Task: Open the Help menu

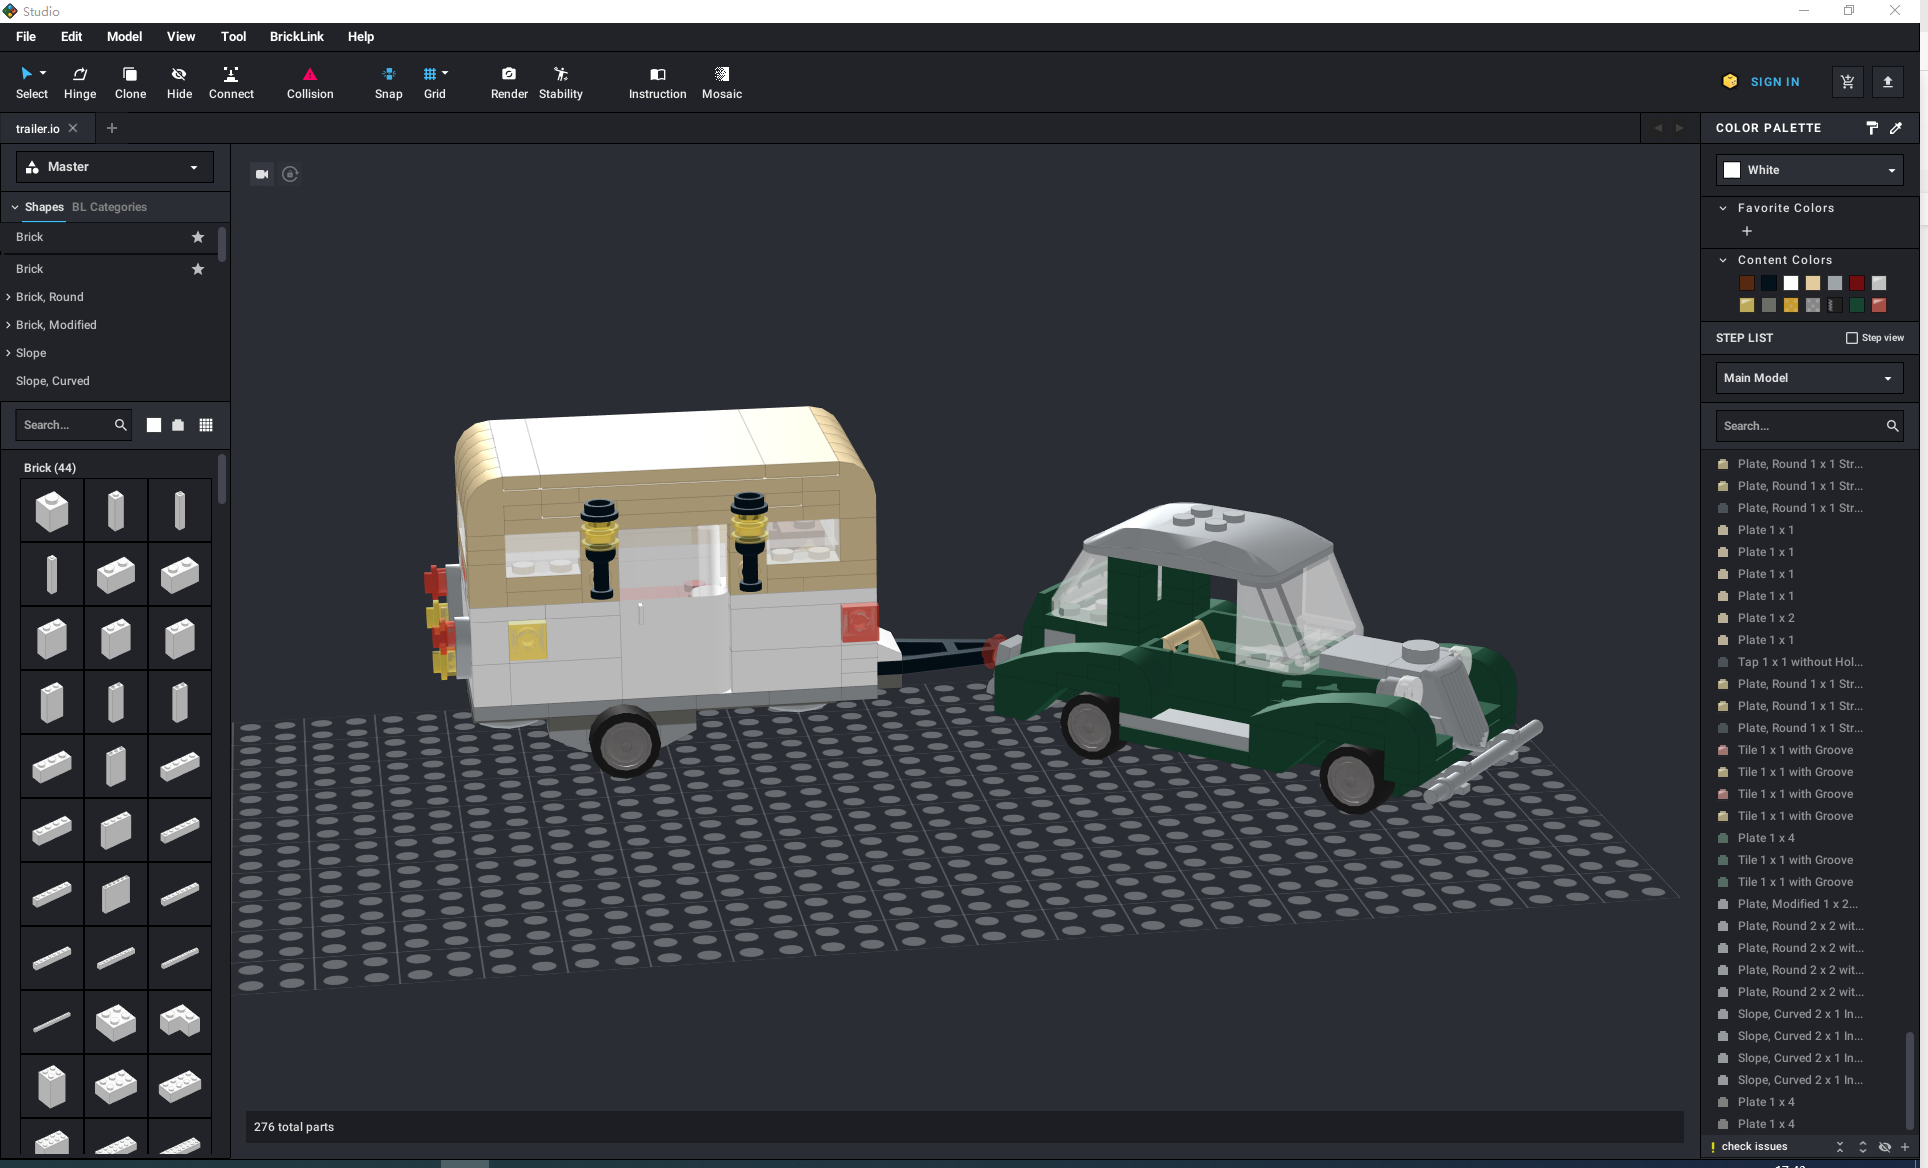Action: coord(361,36)
